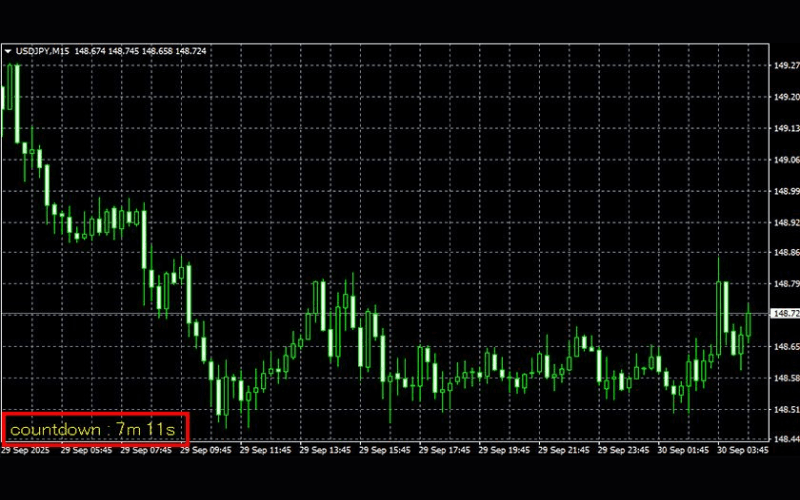The height and width of the screenshot is (500, 800).
Task: Click the 149.20 price scale label
Action: pyautogui.click(x=785, y=98)
